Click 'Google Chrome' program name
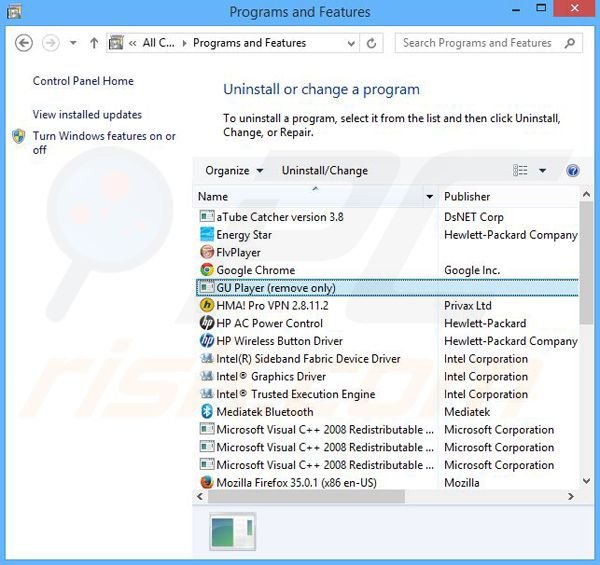The width and height of the screenshot is (600, 565). [x=256, y=270]
